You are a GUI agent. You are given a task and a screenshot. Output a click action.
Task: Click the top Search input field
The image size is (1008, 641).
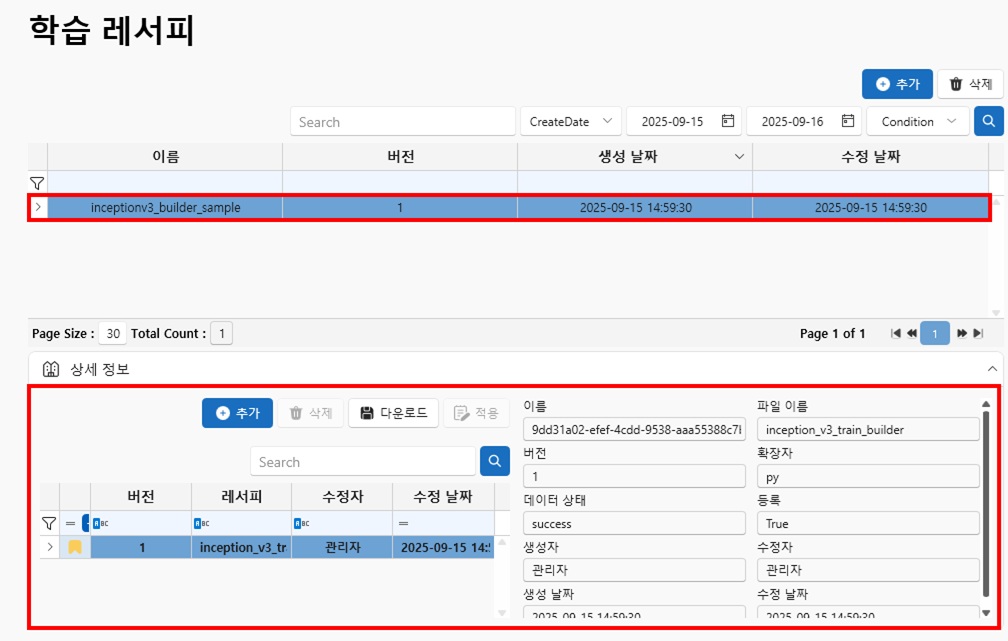point(402,121)
